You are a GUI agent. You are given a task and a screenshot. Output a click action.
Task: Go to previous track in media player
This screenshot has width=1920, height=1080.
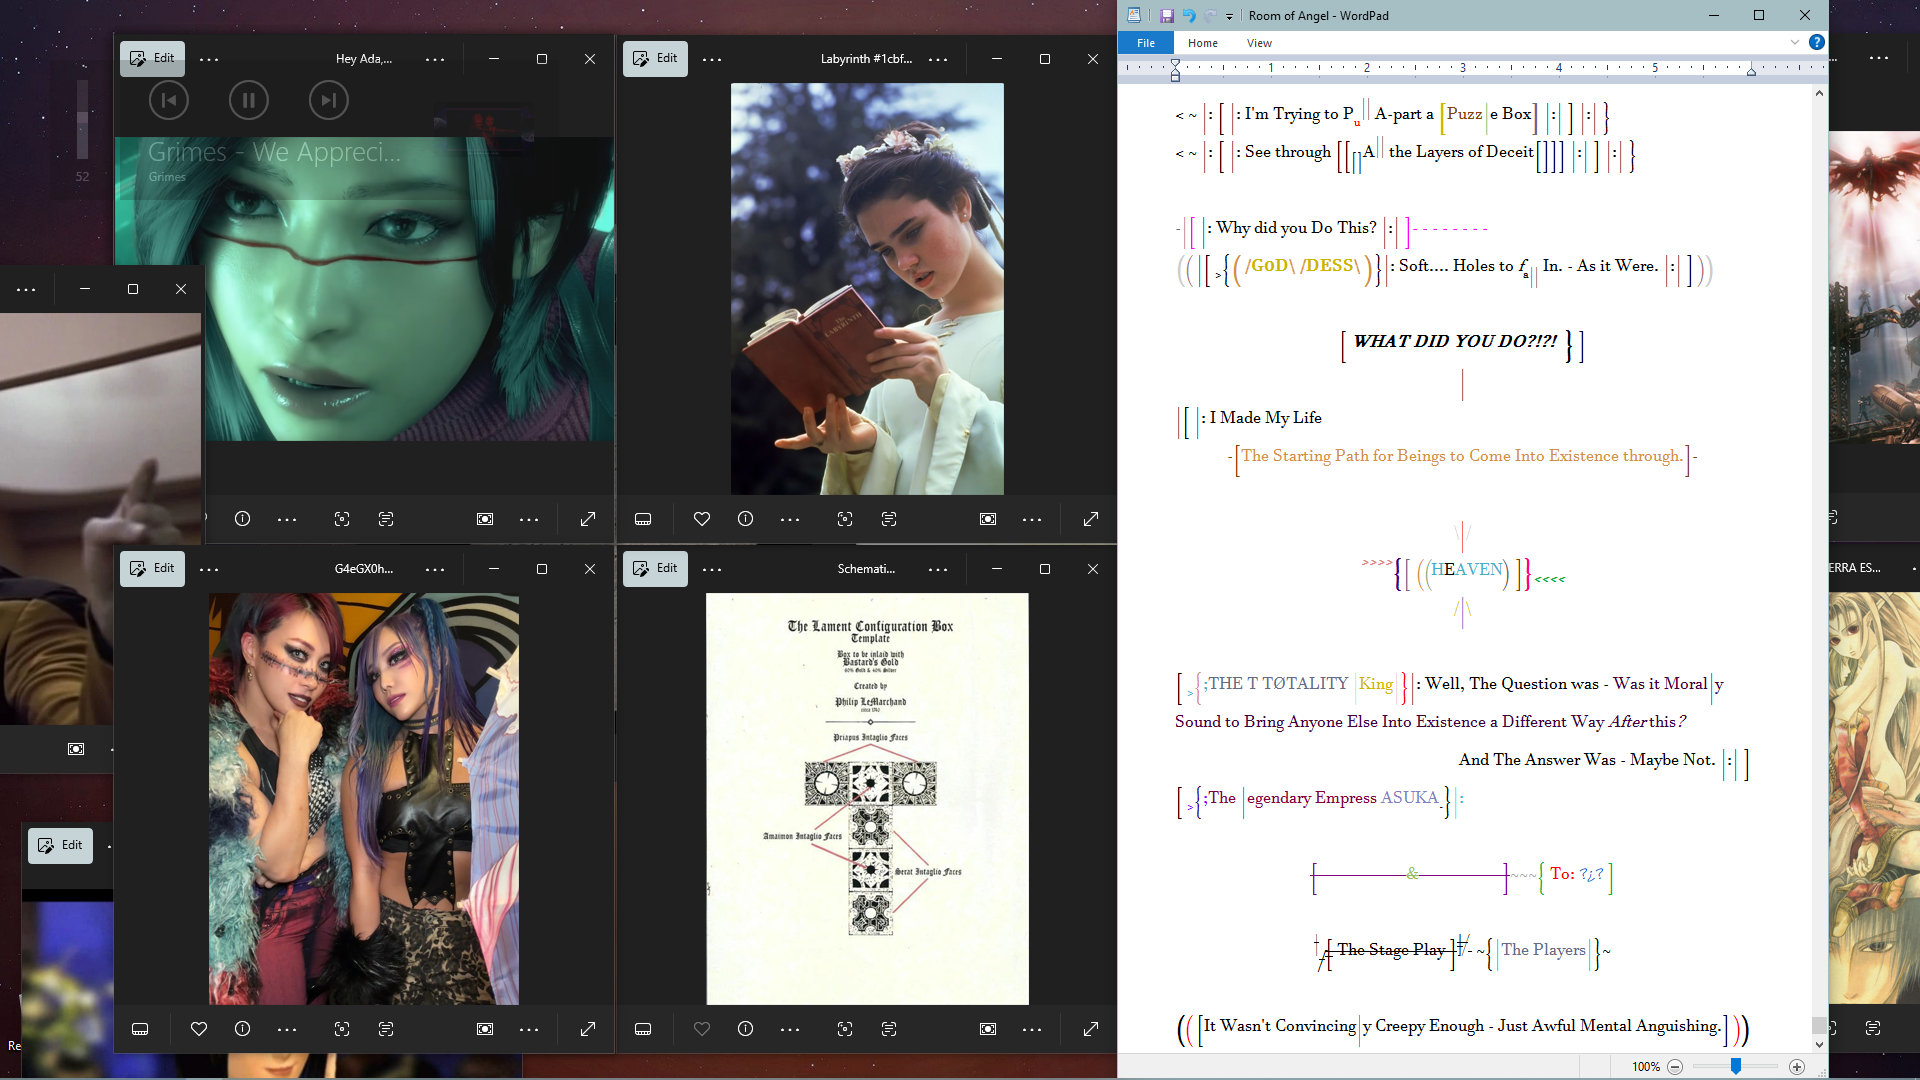click(x=169, y=100)
